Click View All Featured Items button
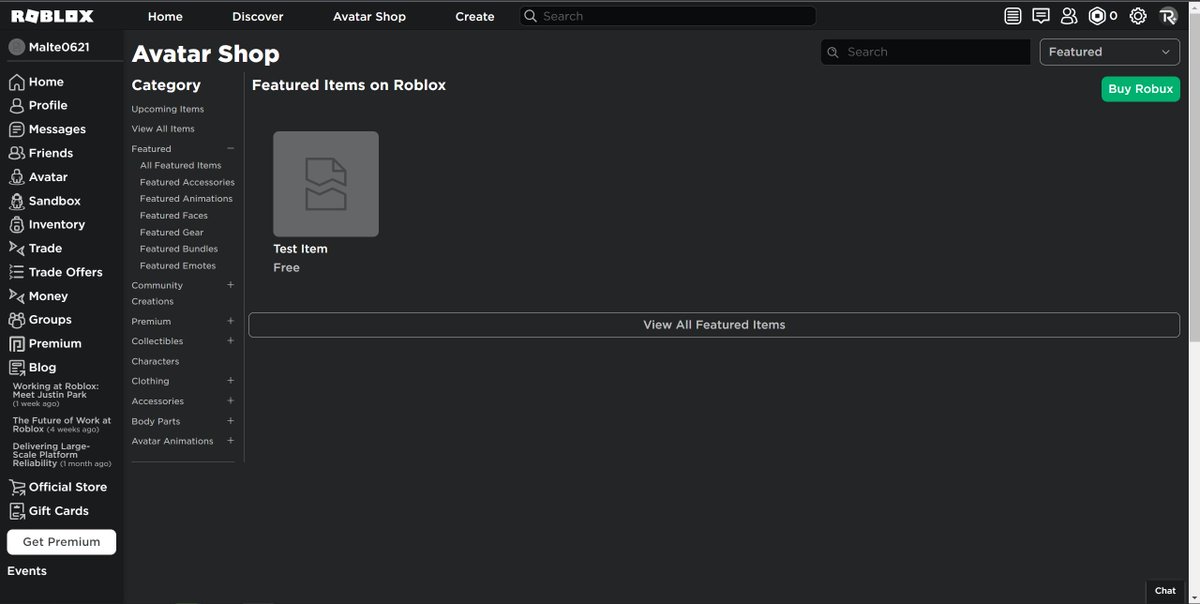Screen dimensions: 1200x604 click(714, 325)
